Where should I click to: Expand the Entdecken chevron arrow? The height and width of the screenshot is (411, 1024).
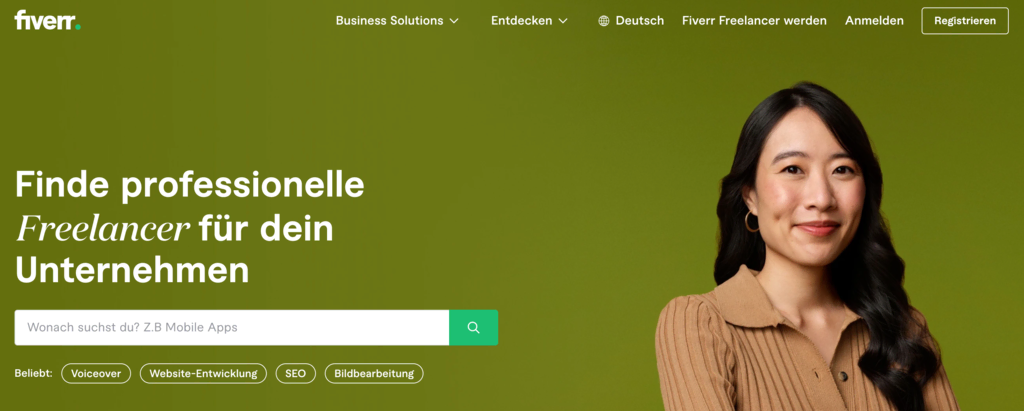point(563,21)
